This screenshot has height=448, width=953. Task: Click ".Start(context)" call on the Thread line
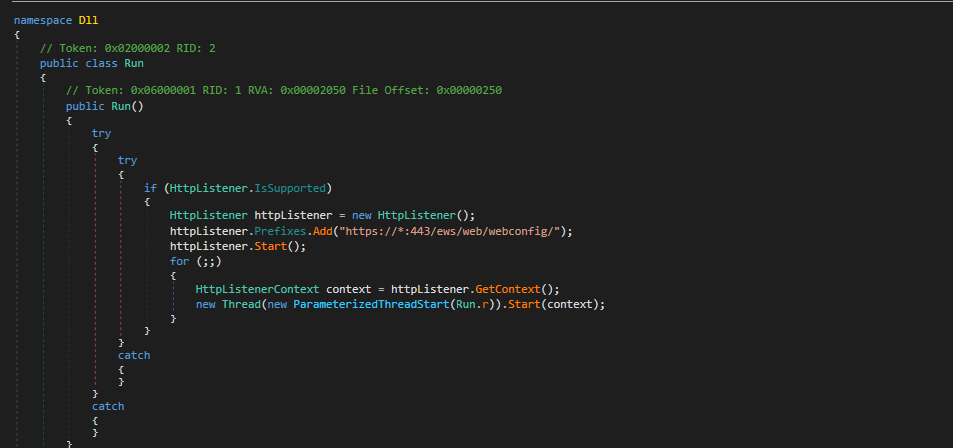[551, 304]
